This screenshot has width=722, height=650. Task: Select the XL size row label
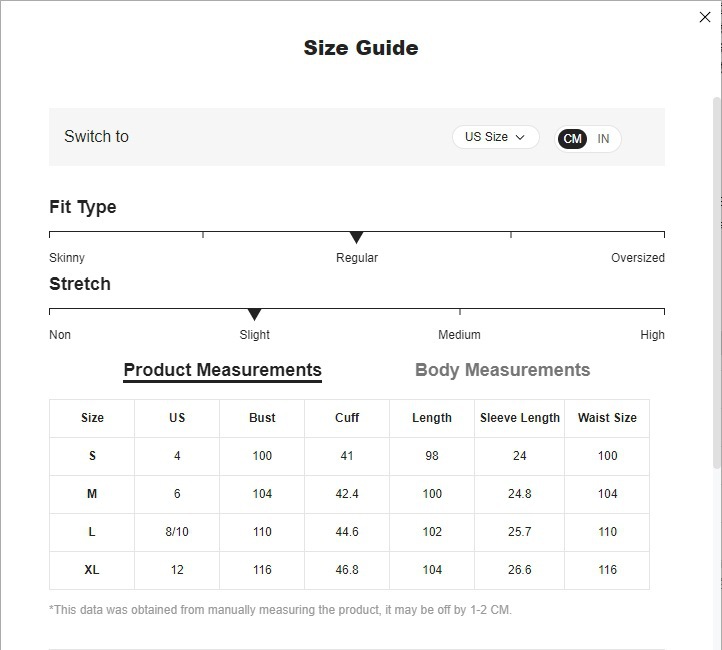[x=92, y=570]
